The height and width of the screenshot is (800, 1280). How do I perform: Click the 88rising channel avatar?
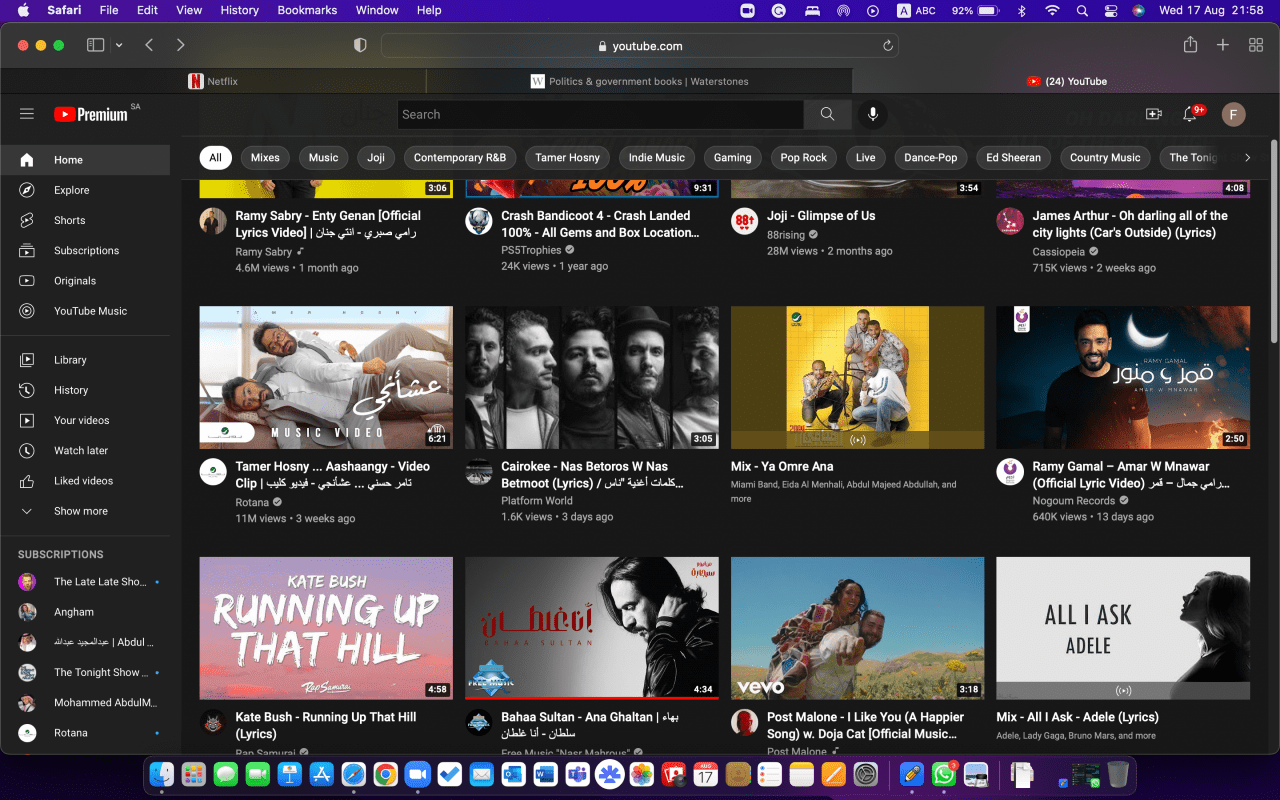(745, 221)
